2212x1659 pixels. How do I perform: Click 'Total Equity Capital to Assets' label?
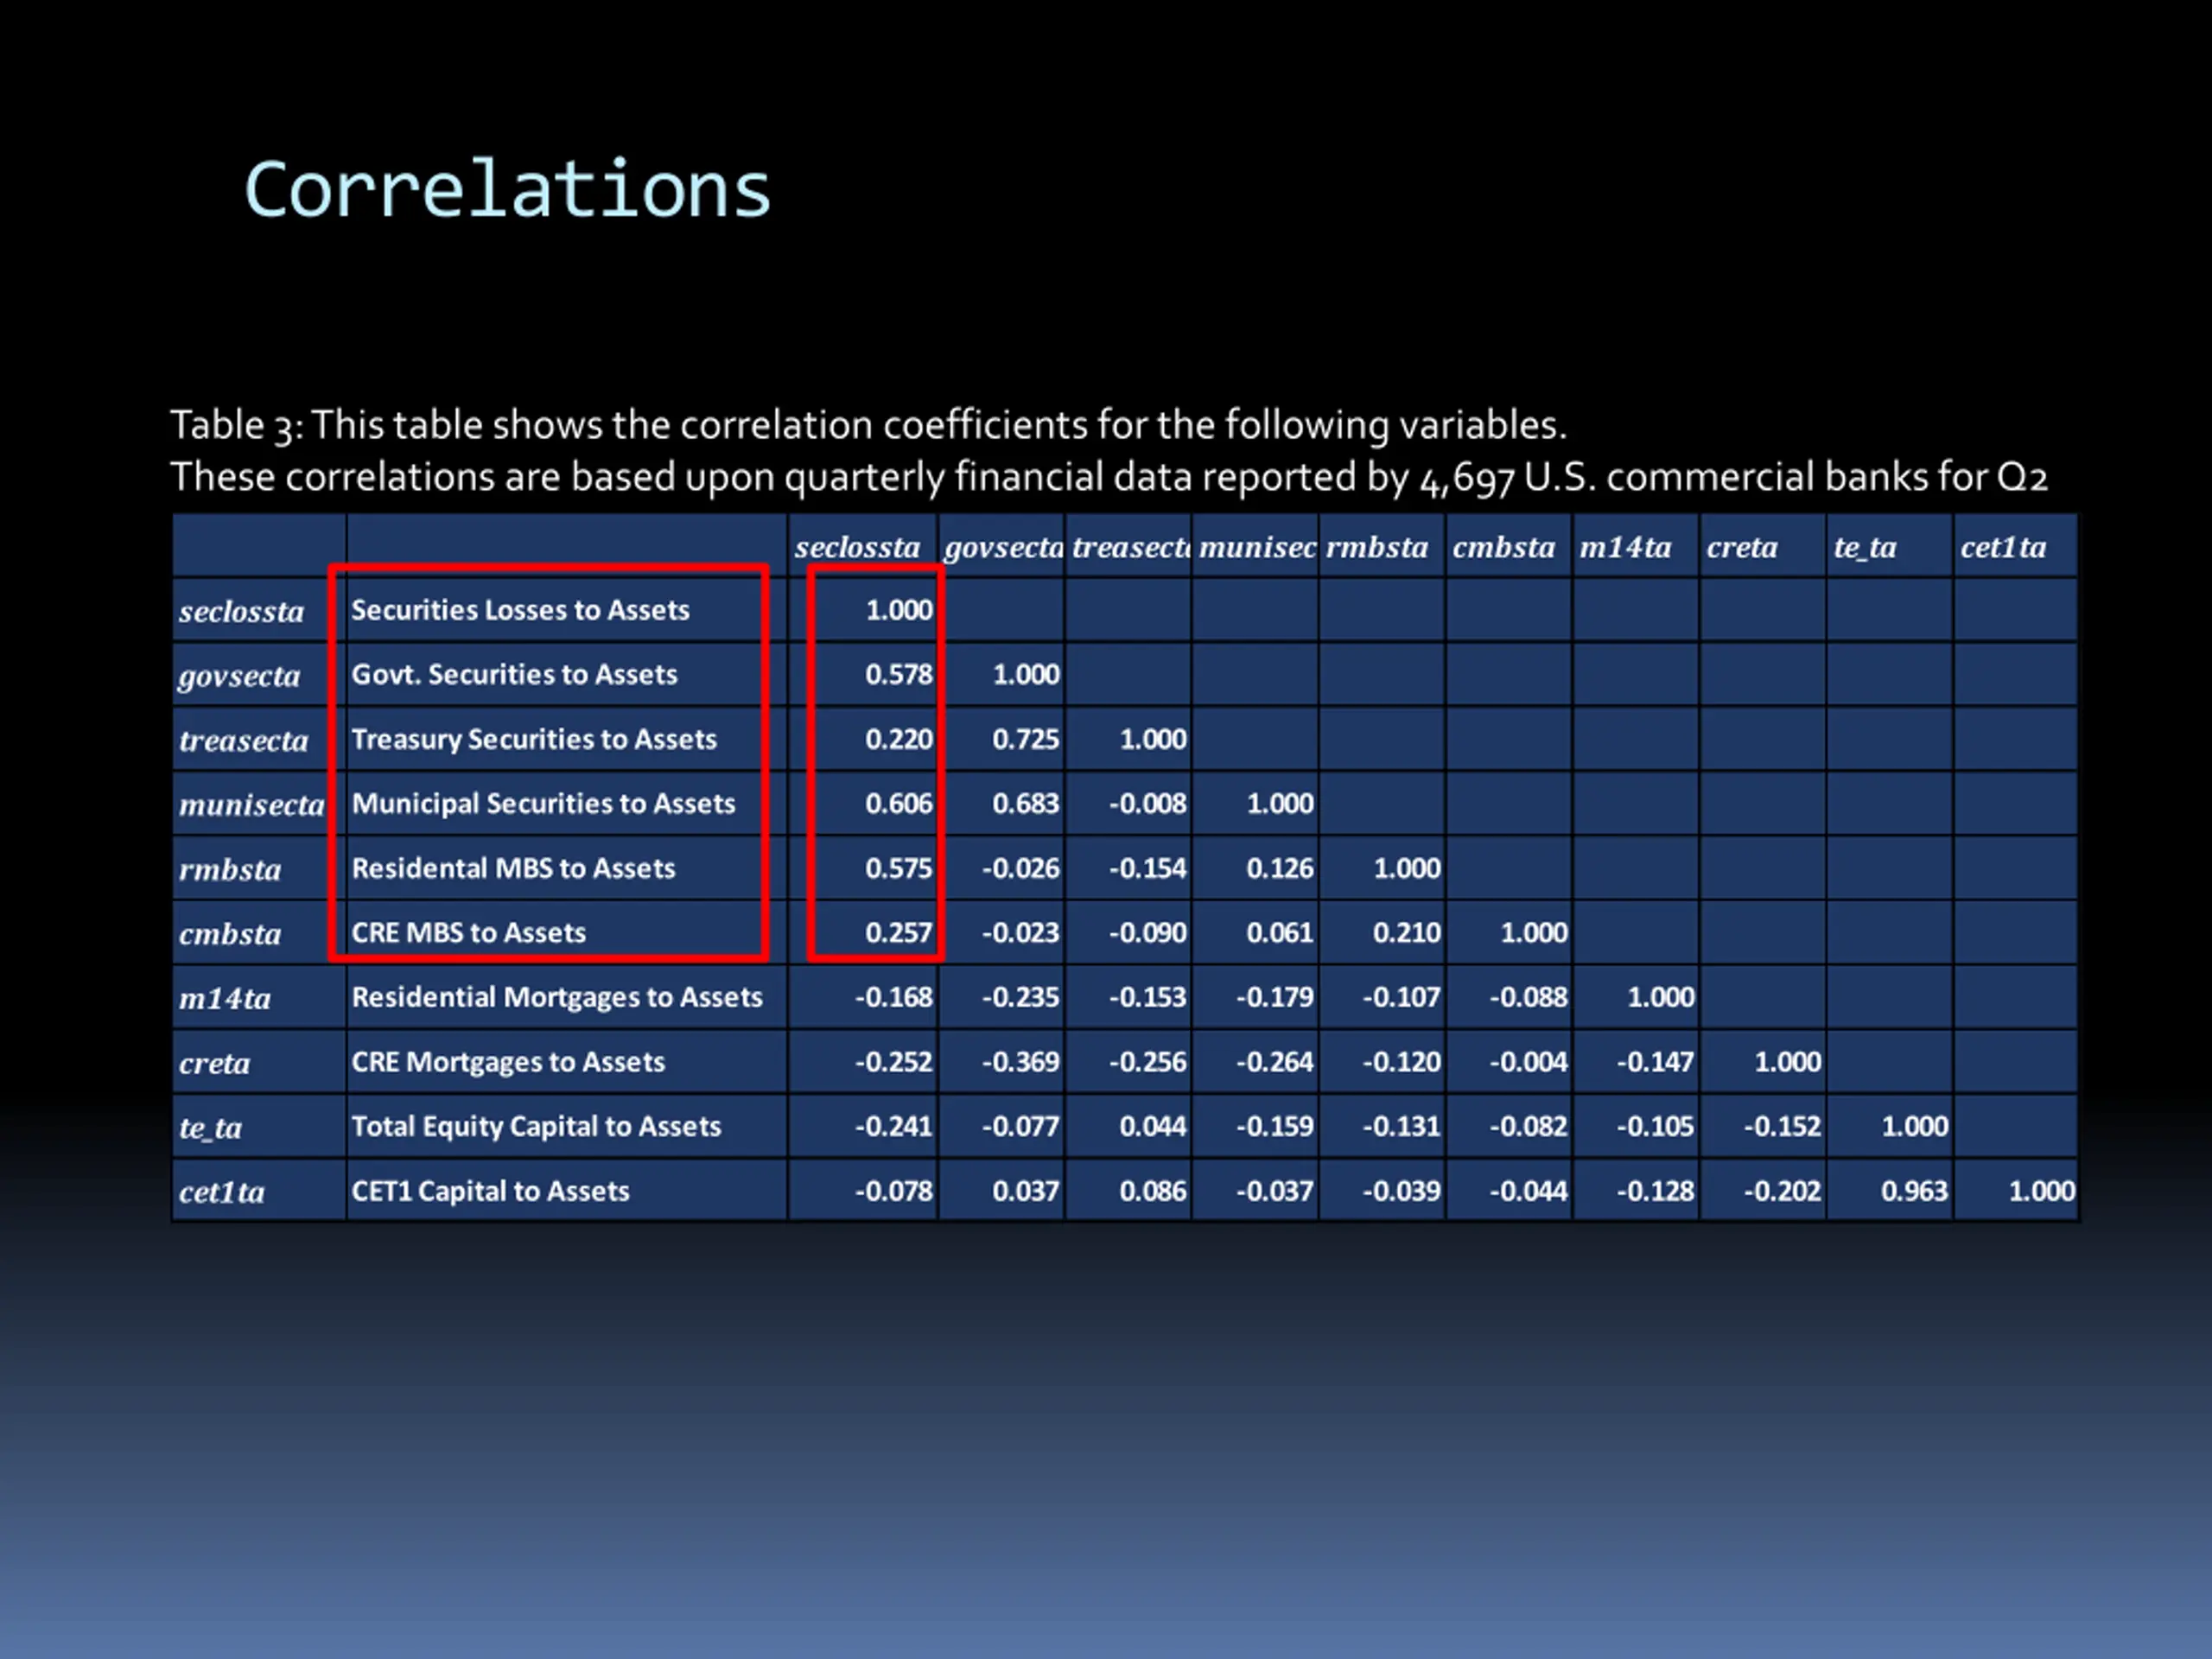[x=536, y=1127]
